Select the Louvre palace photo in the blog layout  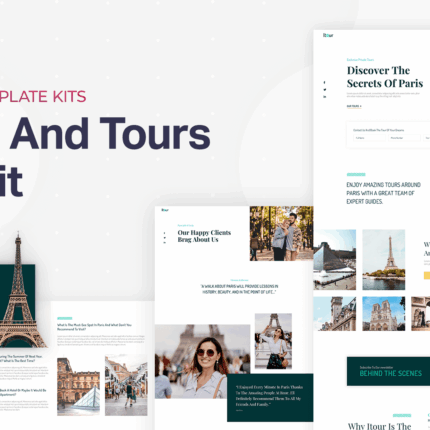pyautogui.click(x=78, y=386)
